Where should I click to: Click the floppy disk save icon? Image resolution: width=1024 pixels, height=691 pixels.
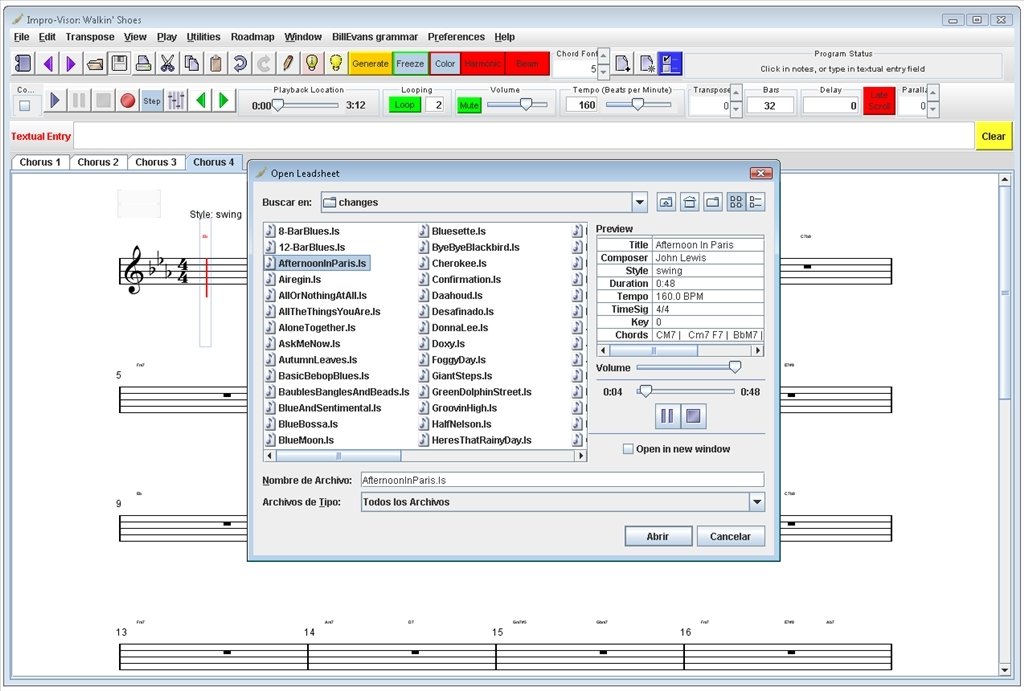tap(119, 63)
